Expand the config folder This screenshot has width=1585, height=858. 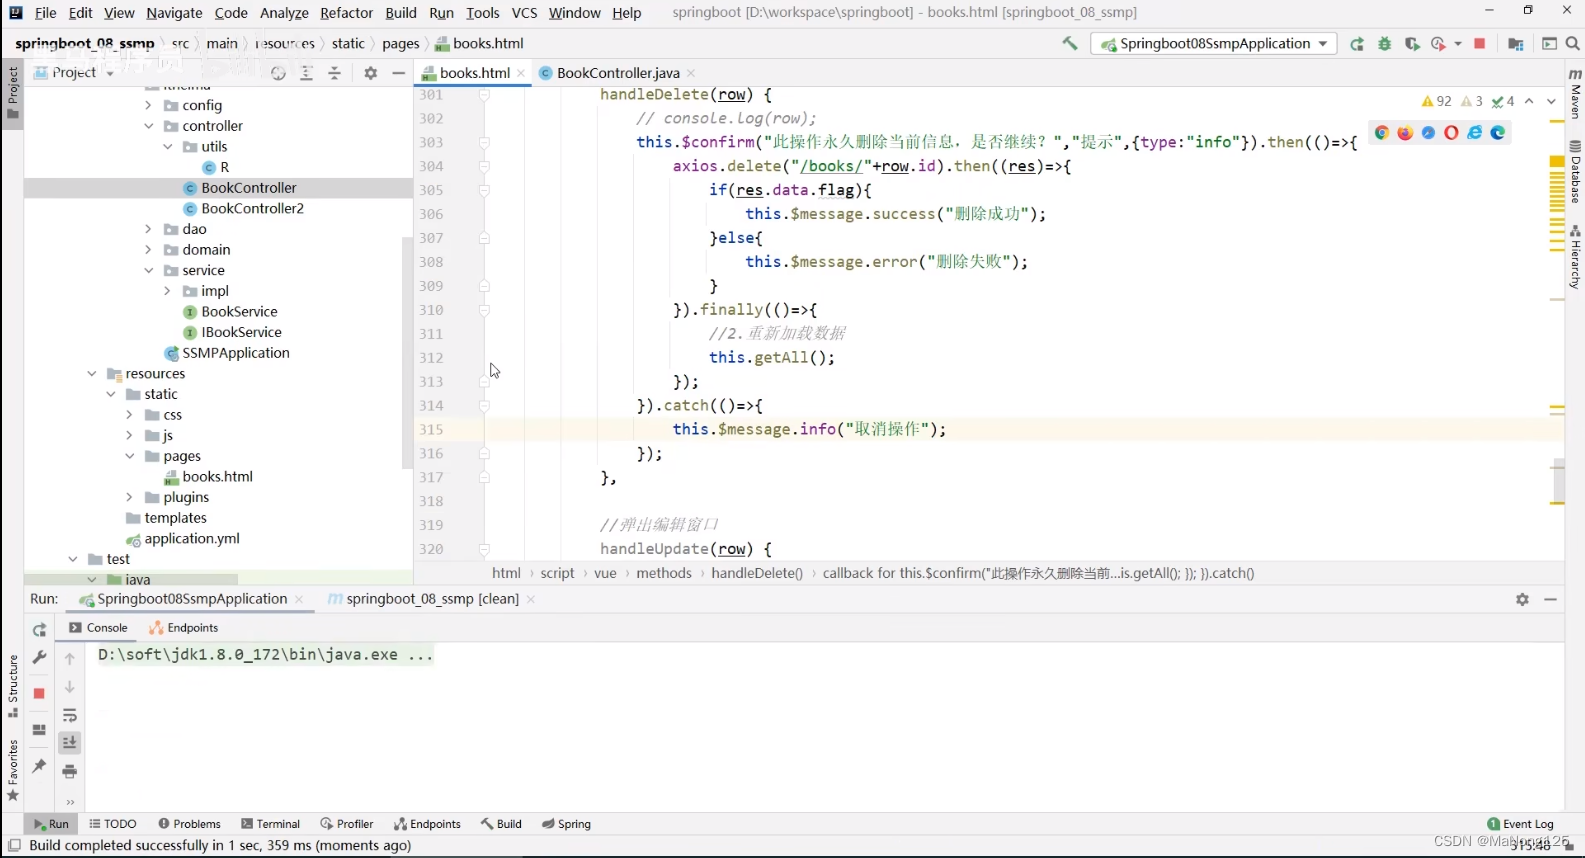148,105
